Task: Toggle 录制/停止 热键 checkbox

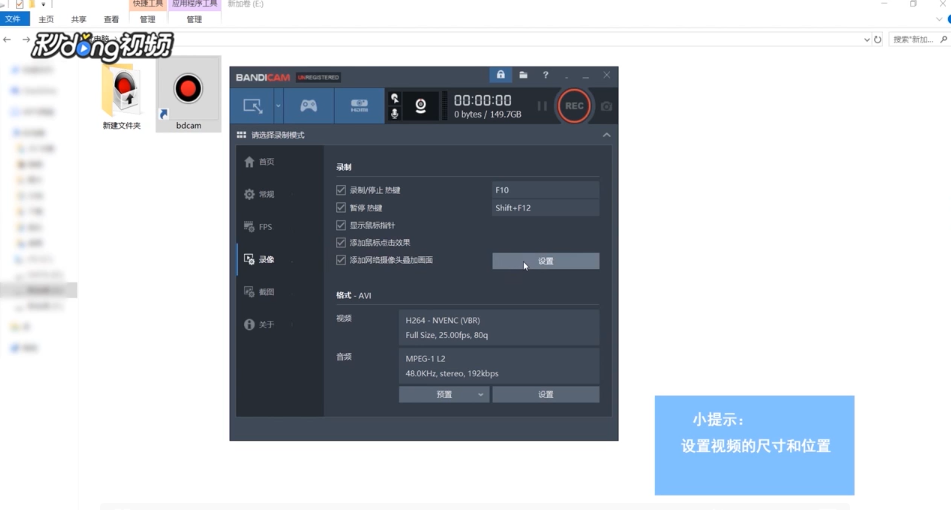Action: [x=341, y=190]
